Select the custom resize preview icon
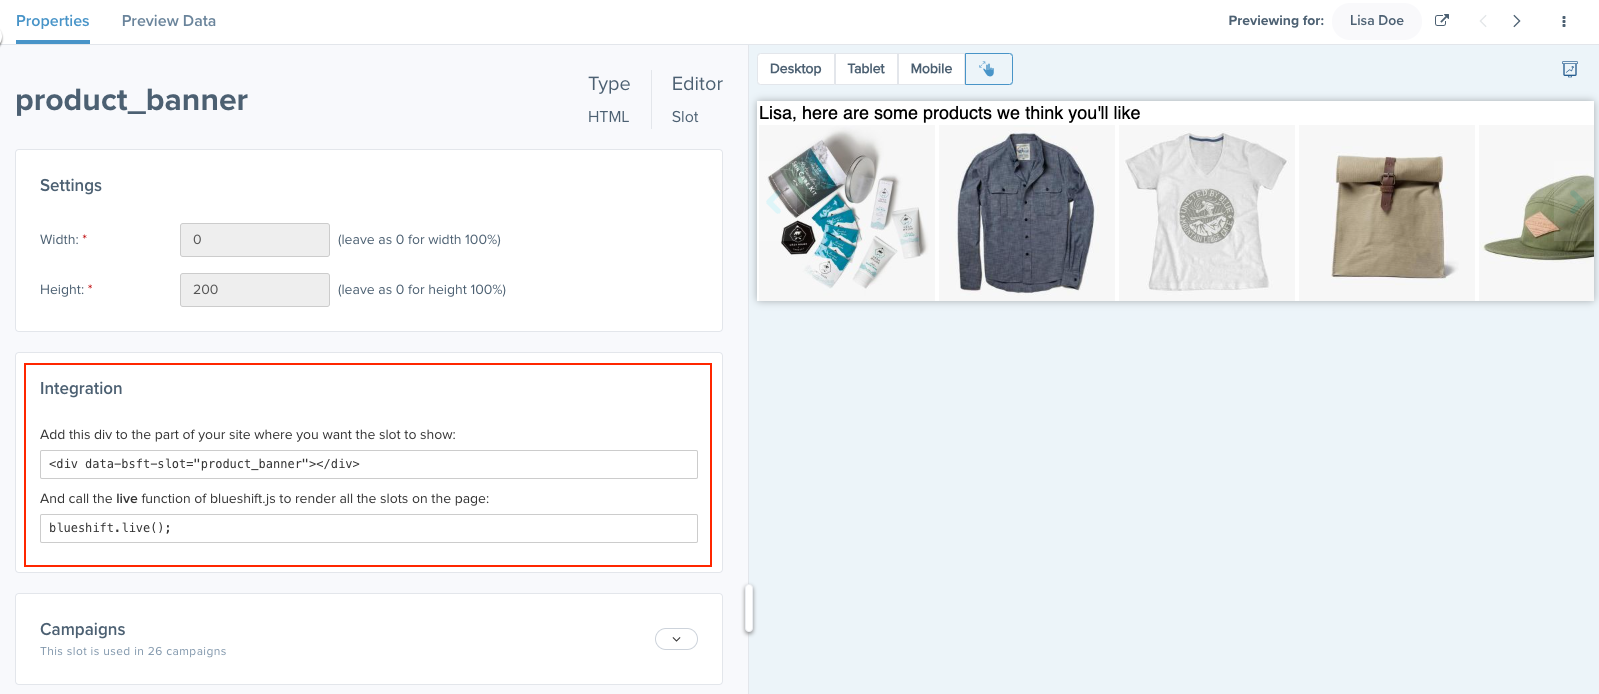The width and height of the screenshot is (1599, 694). click(x=988, y=69)
